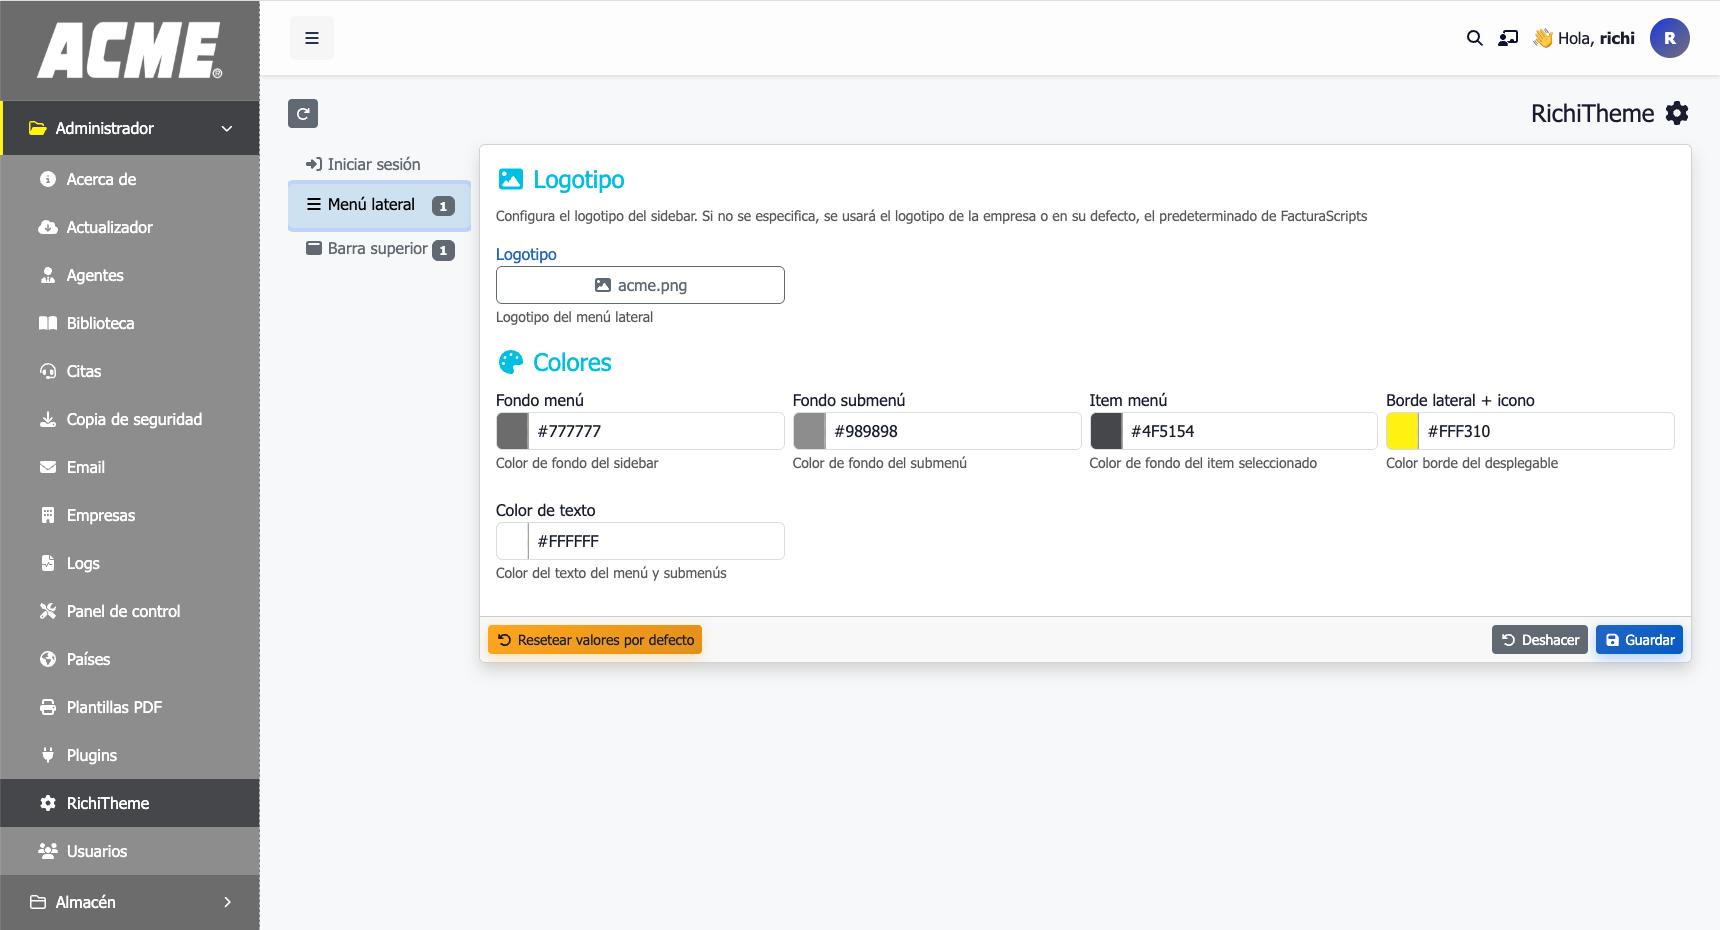Image resolution: width=1720 pixels, height=930 pixels.
Task: Toggle the sidebar with the hamburger button
Action: coord(312,38)
